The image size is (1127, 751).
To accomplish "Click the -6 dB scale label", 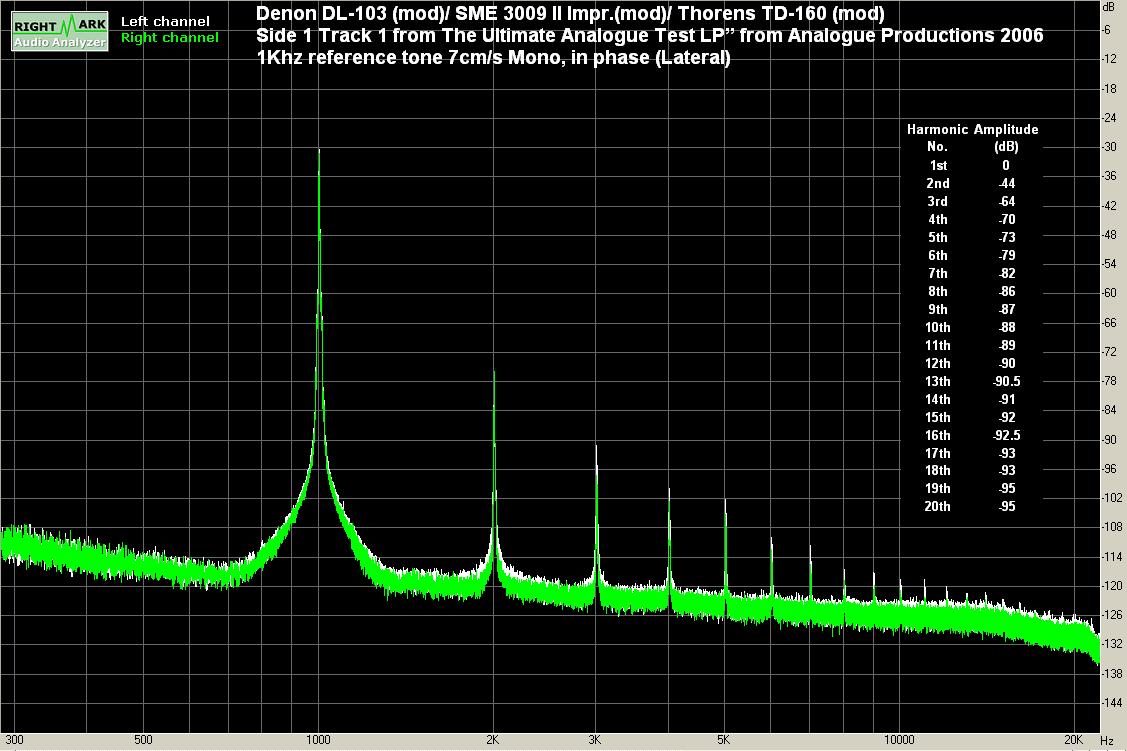I will pyautogui.click(x=1108, y=29).
